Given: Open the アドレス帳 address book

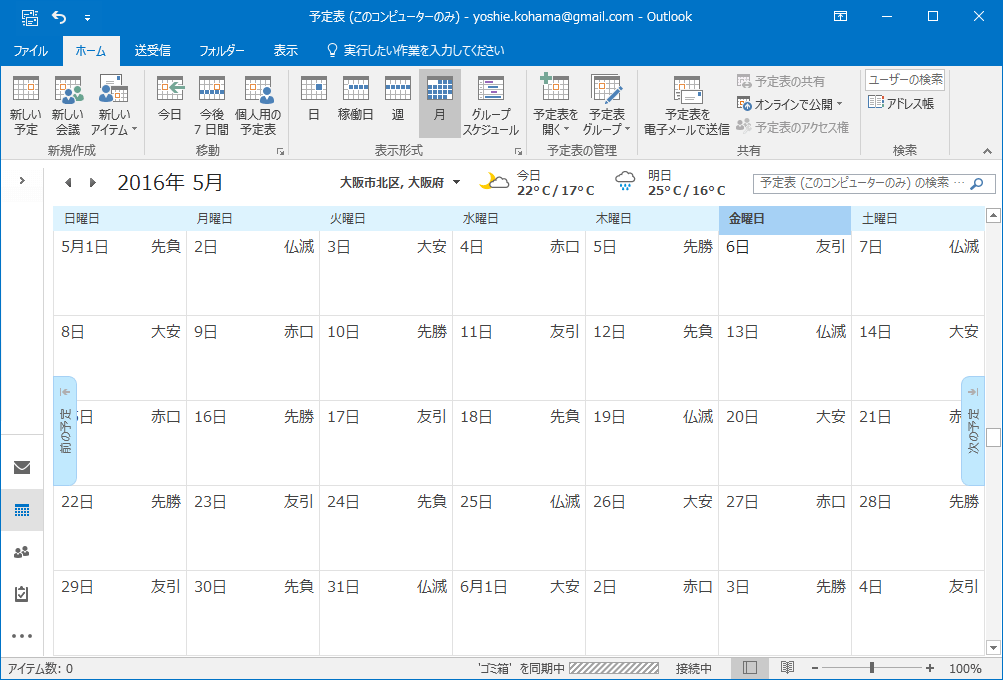Looking at the screenshot, I should [901, 103].
